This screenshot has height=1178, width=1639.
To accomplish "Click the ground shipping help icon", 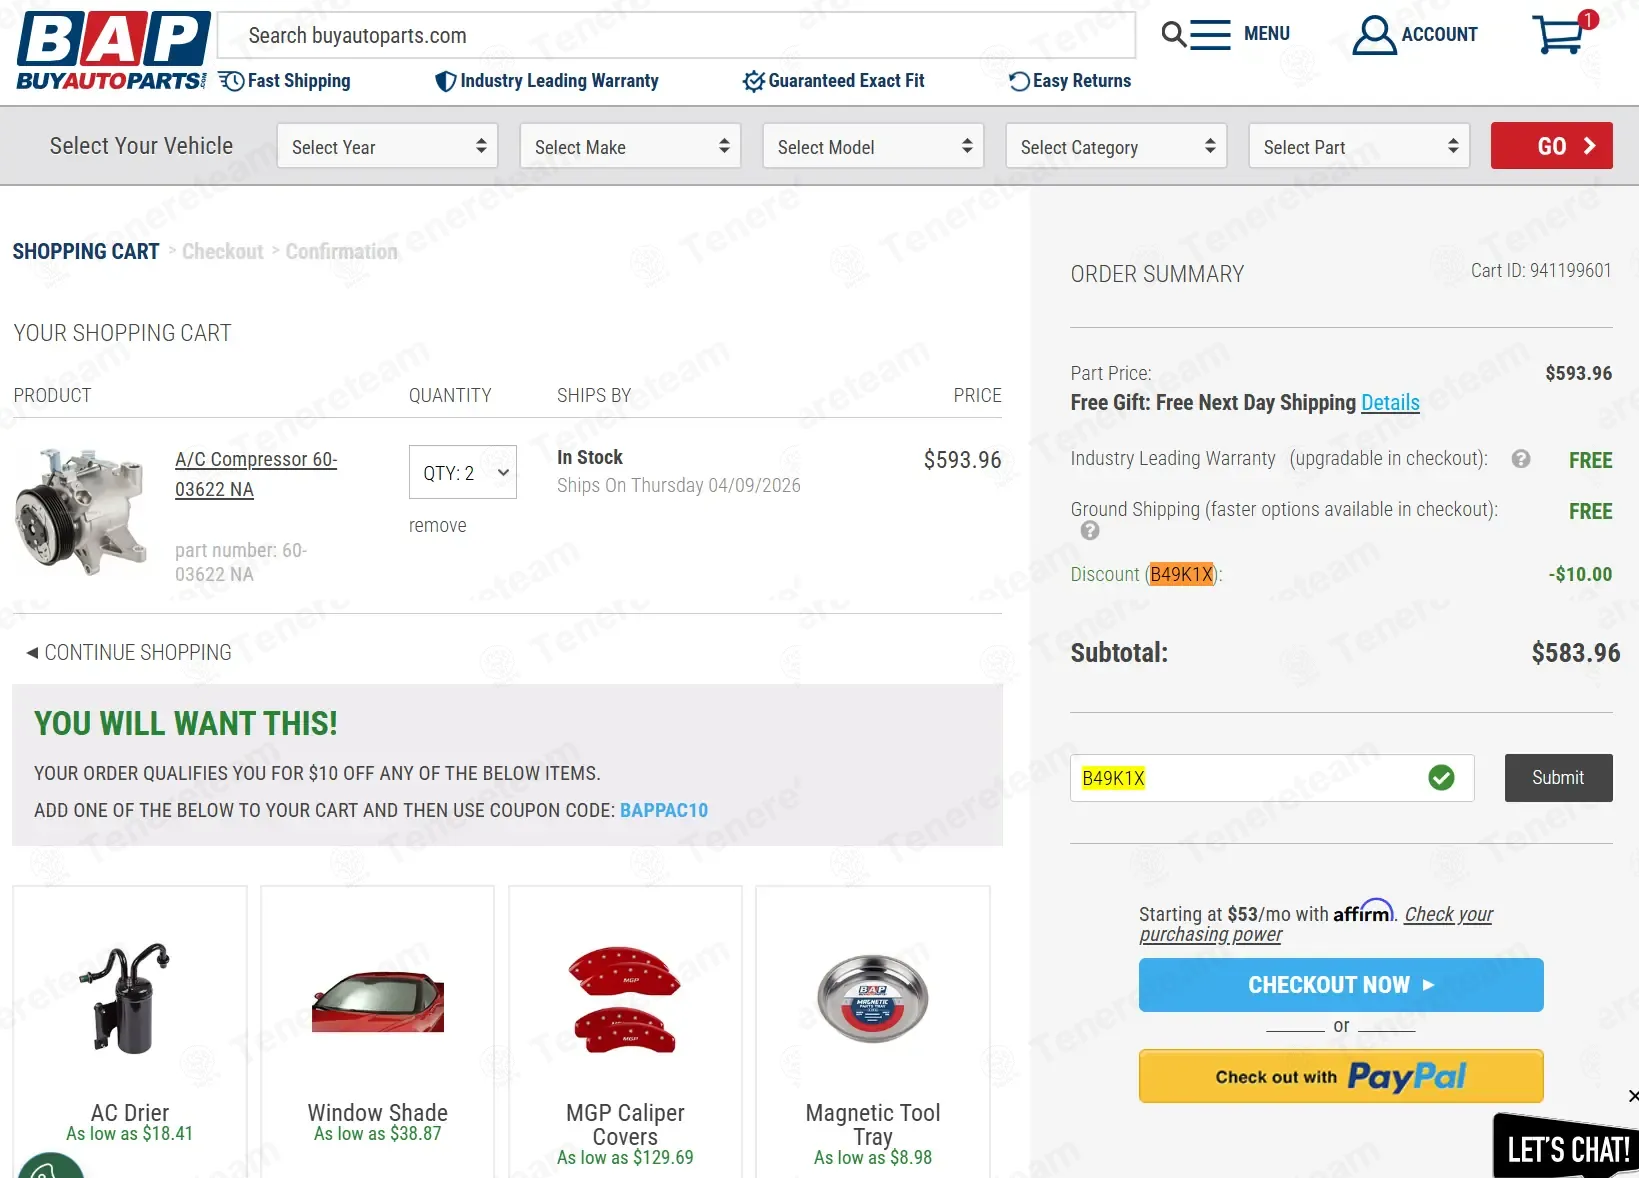I will click(x=1090, y=531).
